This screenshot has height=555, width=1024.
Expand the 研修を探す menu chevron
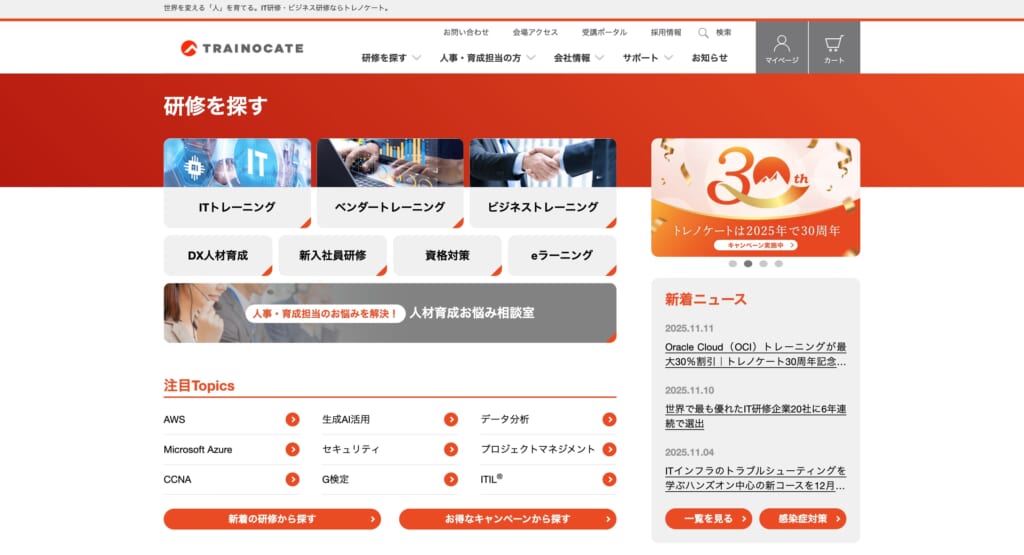[x=417, y=57]
